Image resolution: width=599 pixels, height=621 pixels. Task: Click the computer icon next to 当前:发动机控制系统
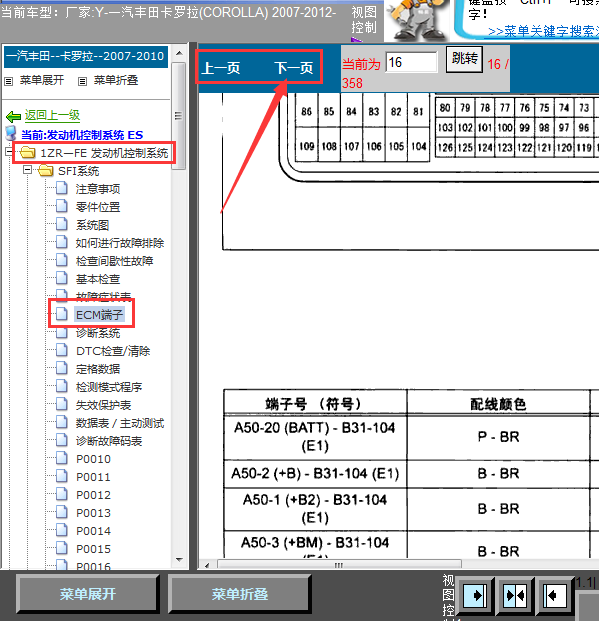coord(11,133)
